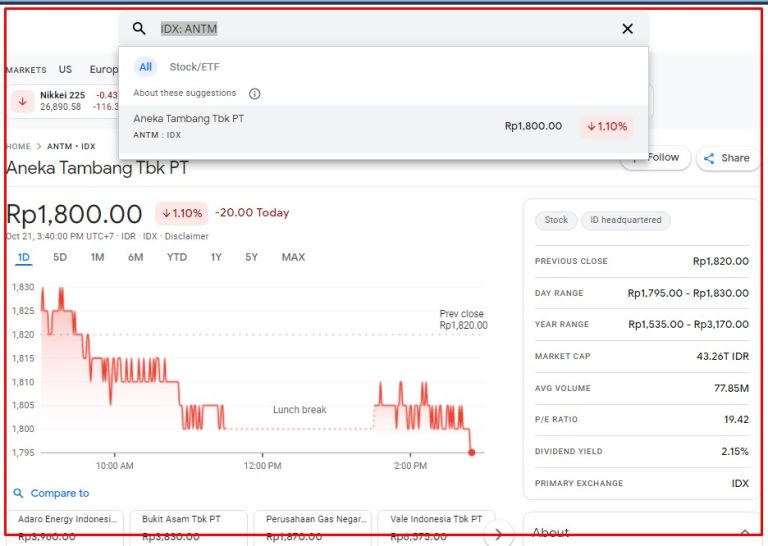Switch chart to 1Y range
Image resolution: width=768 pixels, height=546 pixels.
pos(216,257)
